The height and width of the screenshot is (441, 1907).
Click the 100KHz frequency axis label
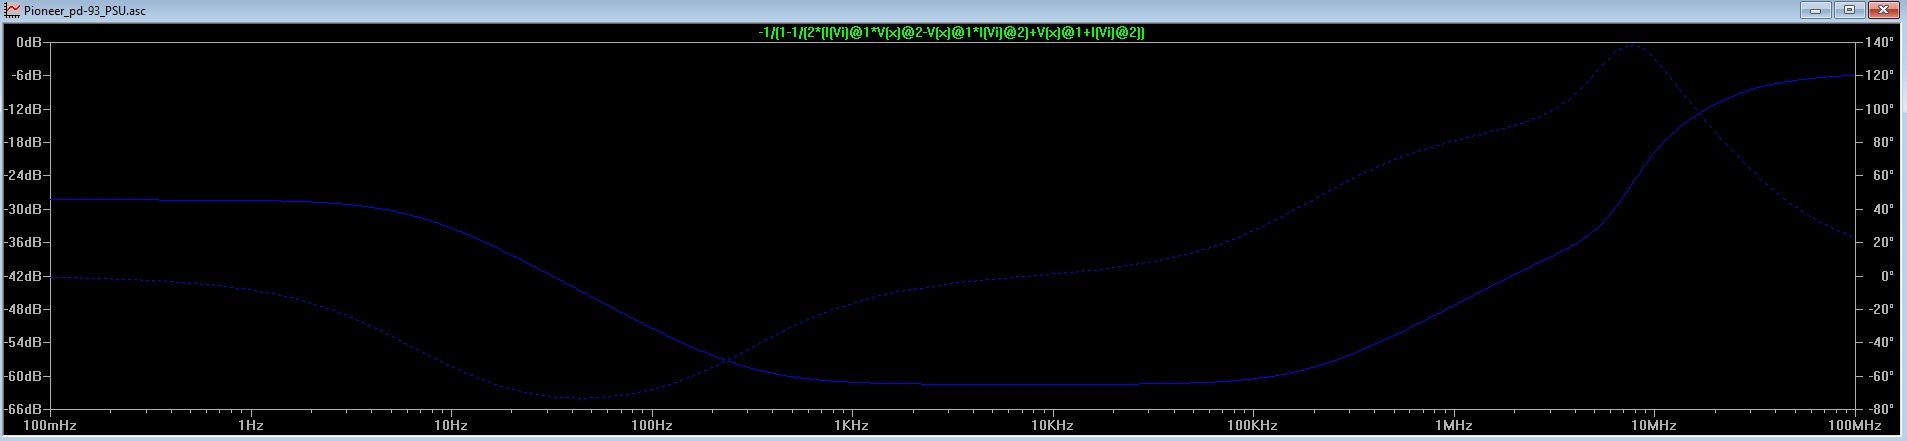pyautogui.click(x=1252, y=426)
